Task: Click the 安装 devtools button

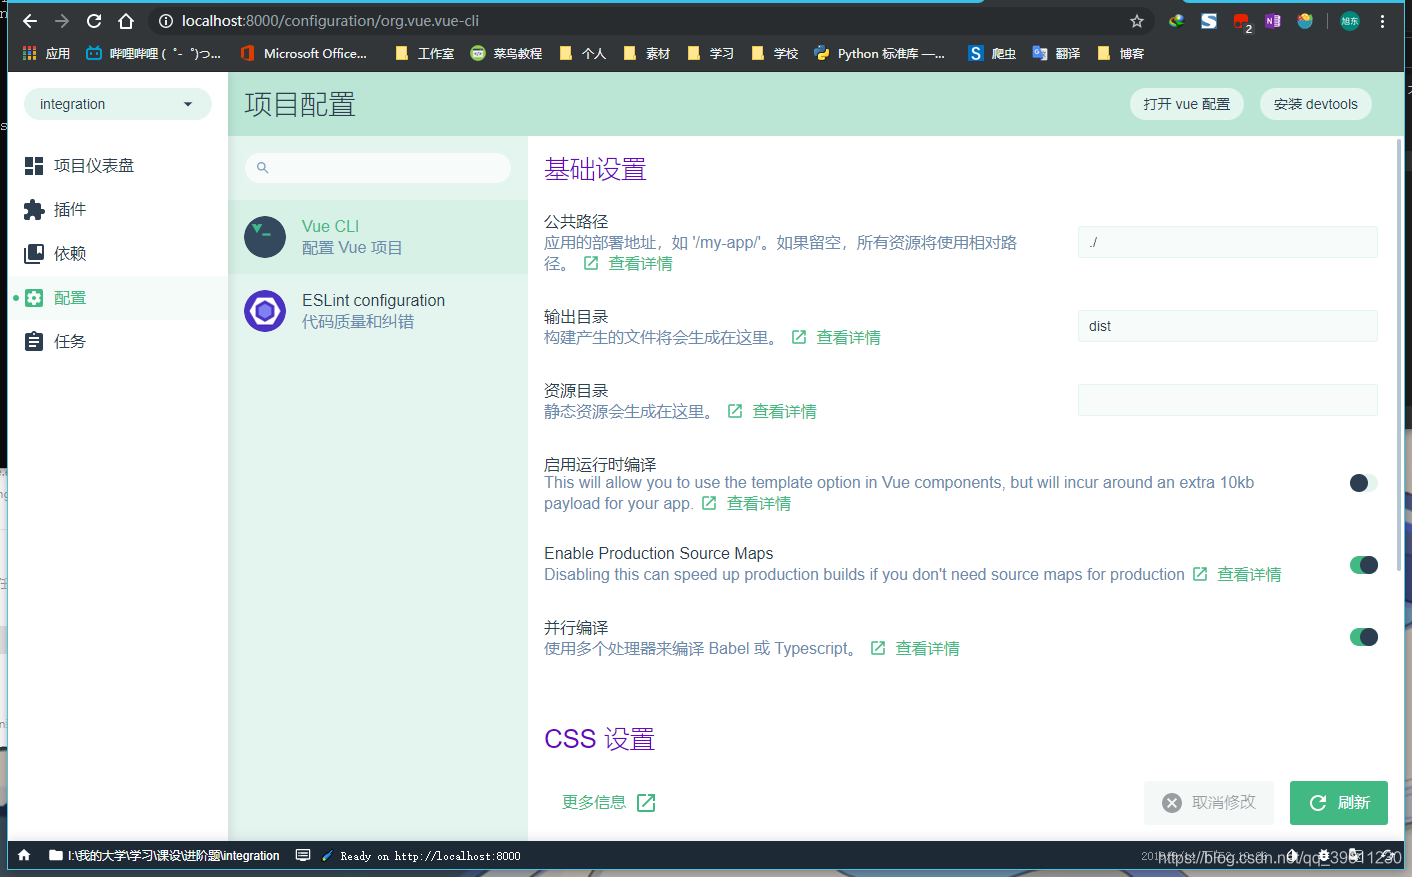Action: (1316, 104)
